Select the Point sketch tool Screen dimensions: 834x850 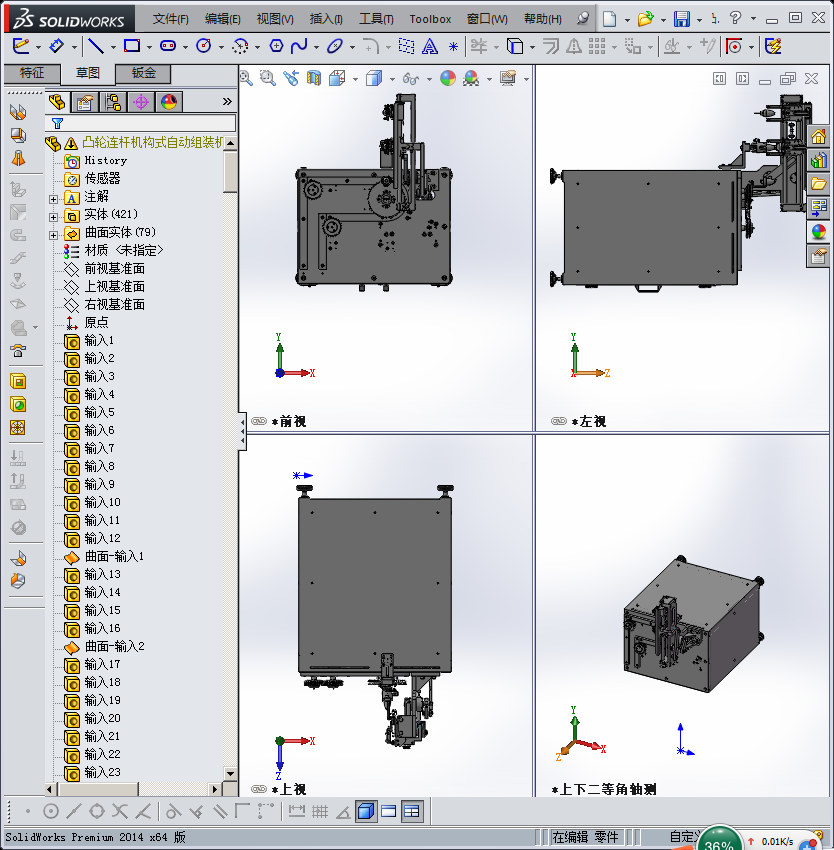tap(453, 47)
